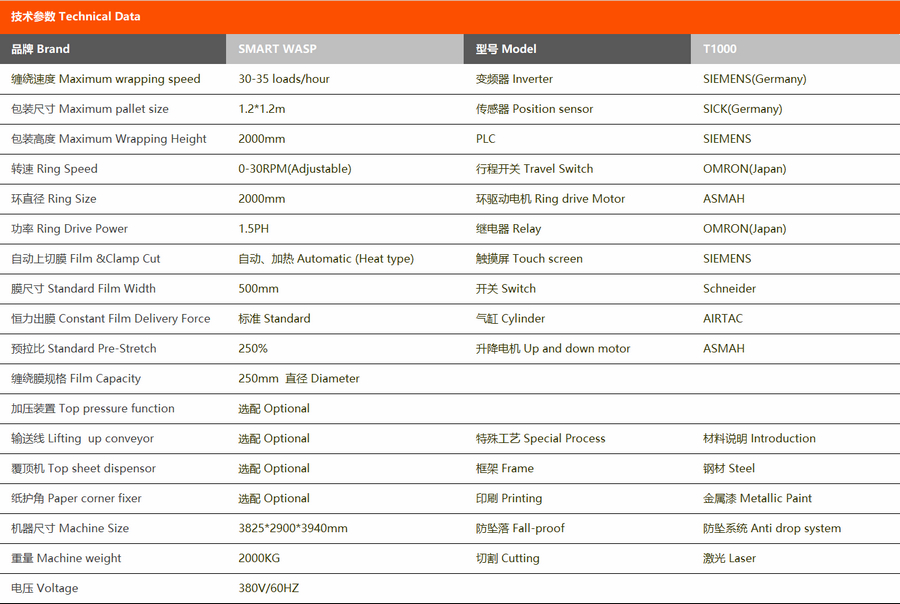
Task: Click the Automatic (Heat type) value
Action: click(x=326, y=259)
